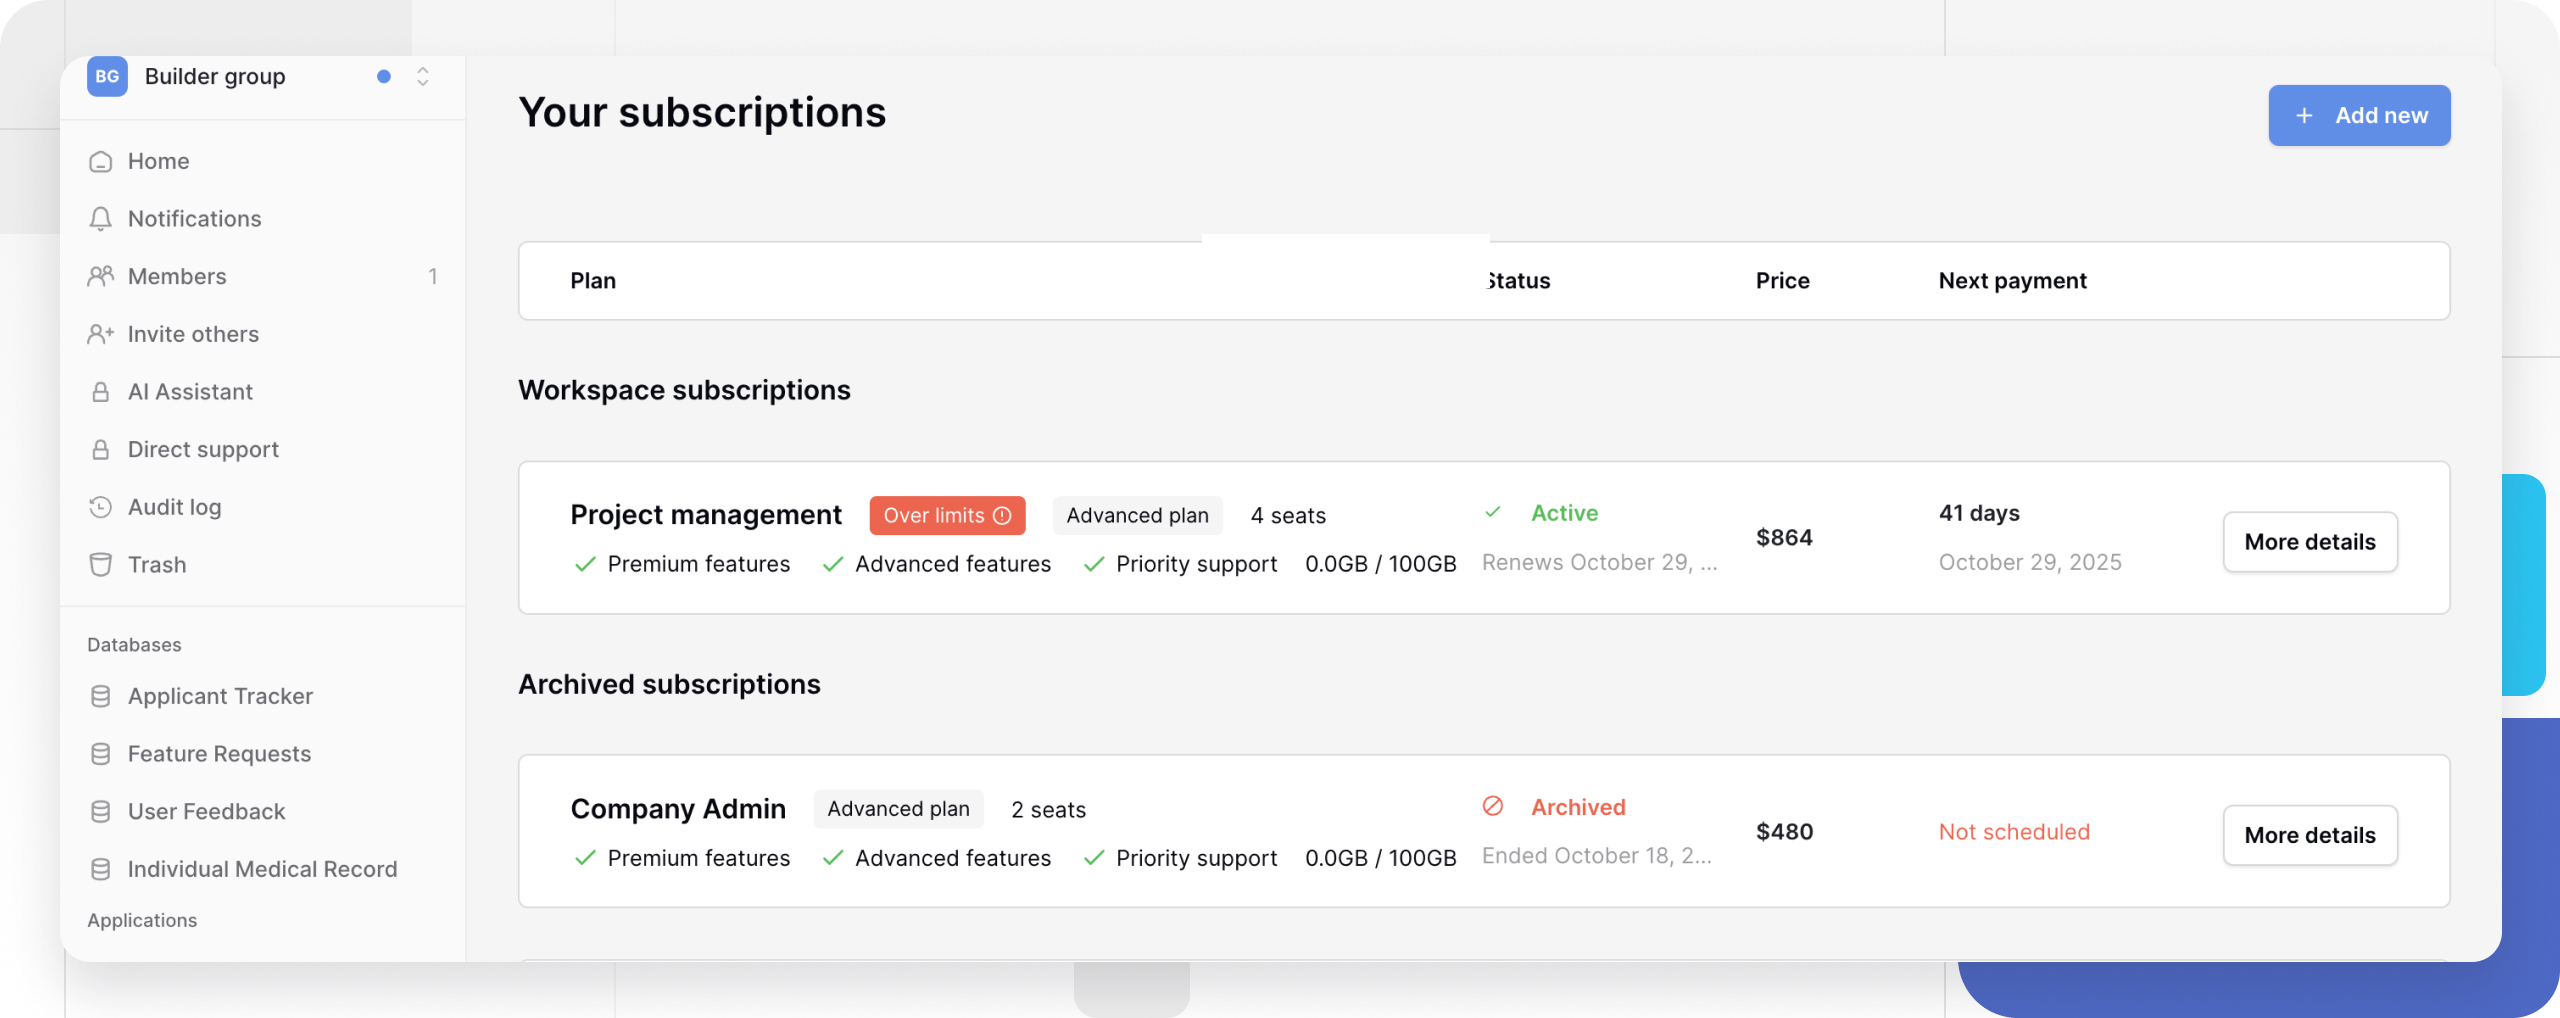Click the Over limits warning badge

coord(946,515)
